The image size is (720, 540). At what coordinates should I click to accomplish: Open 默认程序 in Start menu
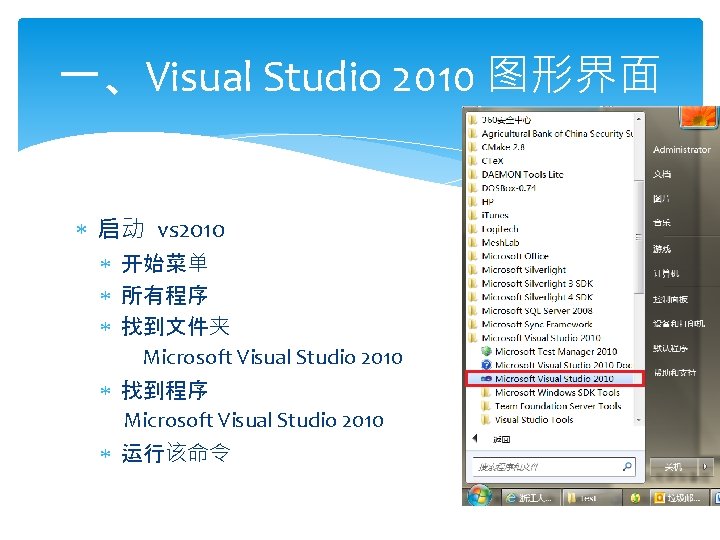[670, 348]
